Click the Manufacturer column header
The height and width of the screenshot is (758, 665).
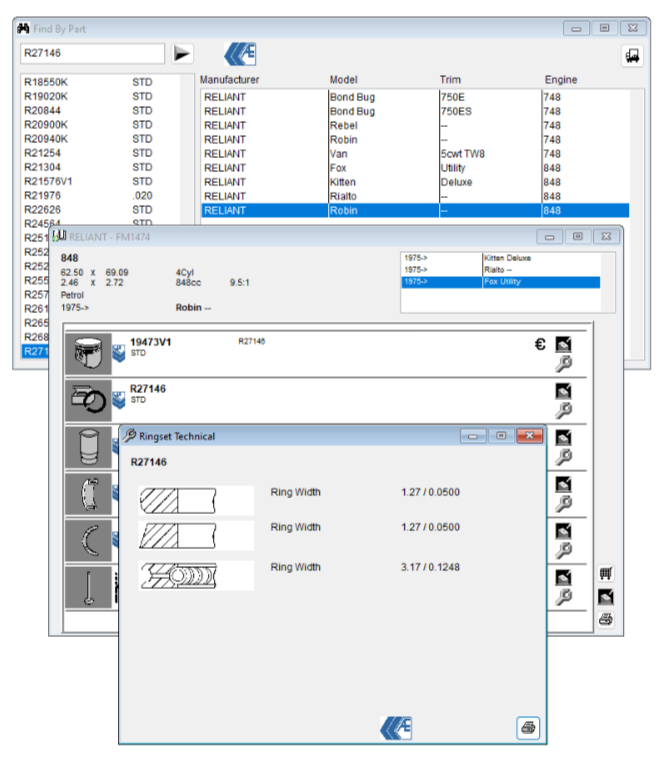click(230, 80)
